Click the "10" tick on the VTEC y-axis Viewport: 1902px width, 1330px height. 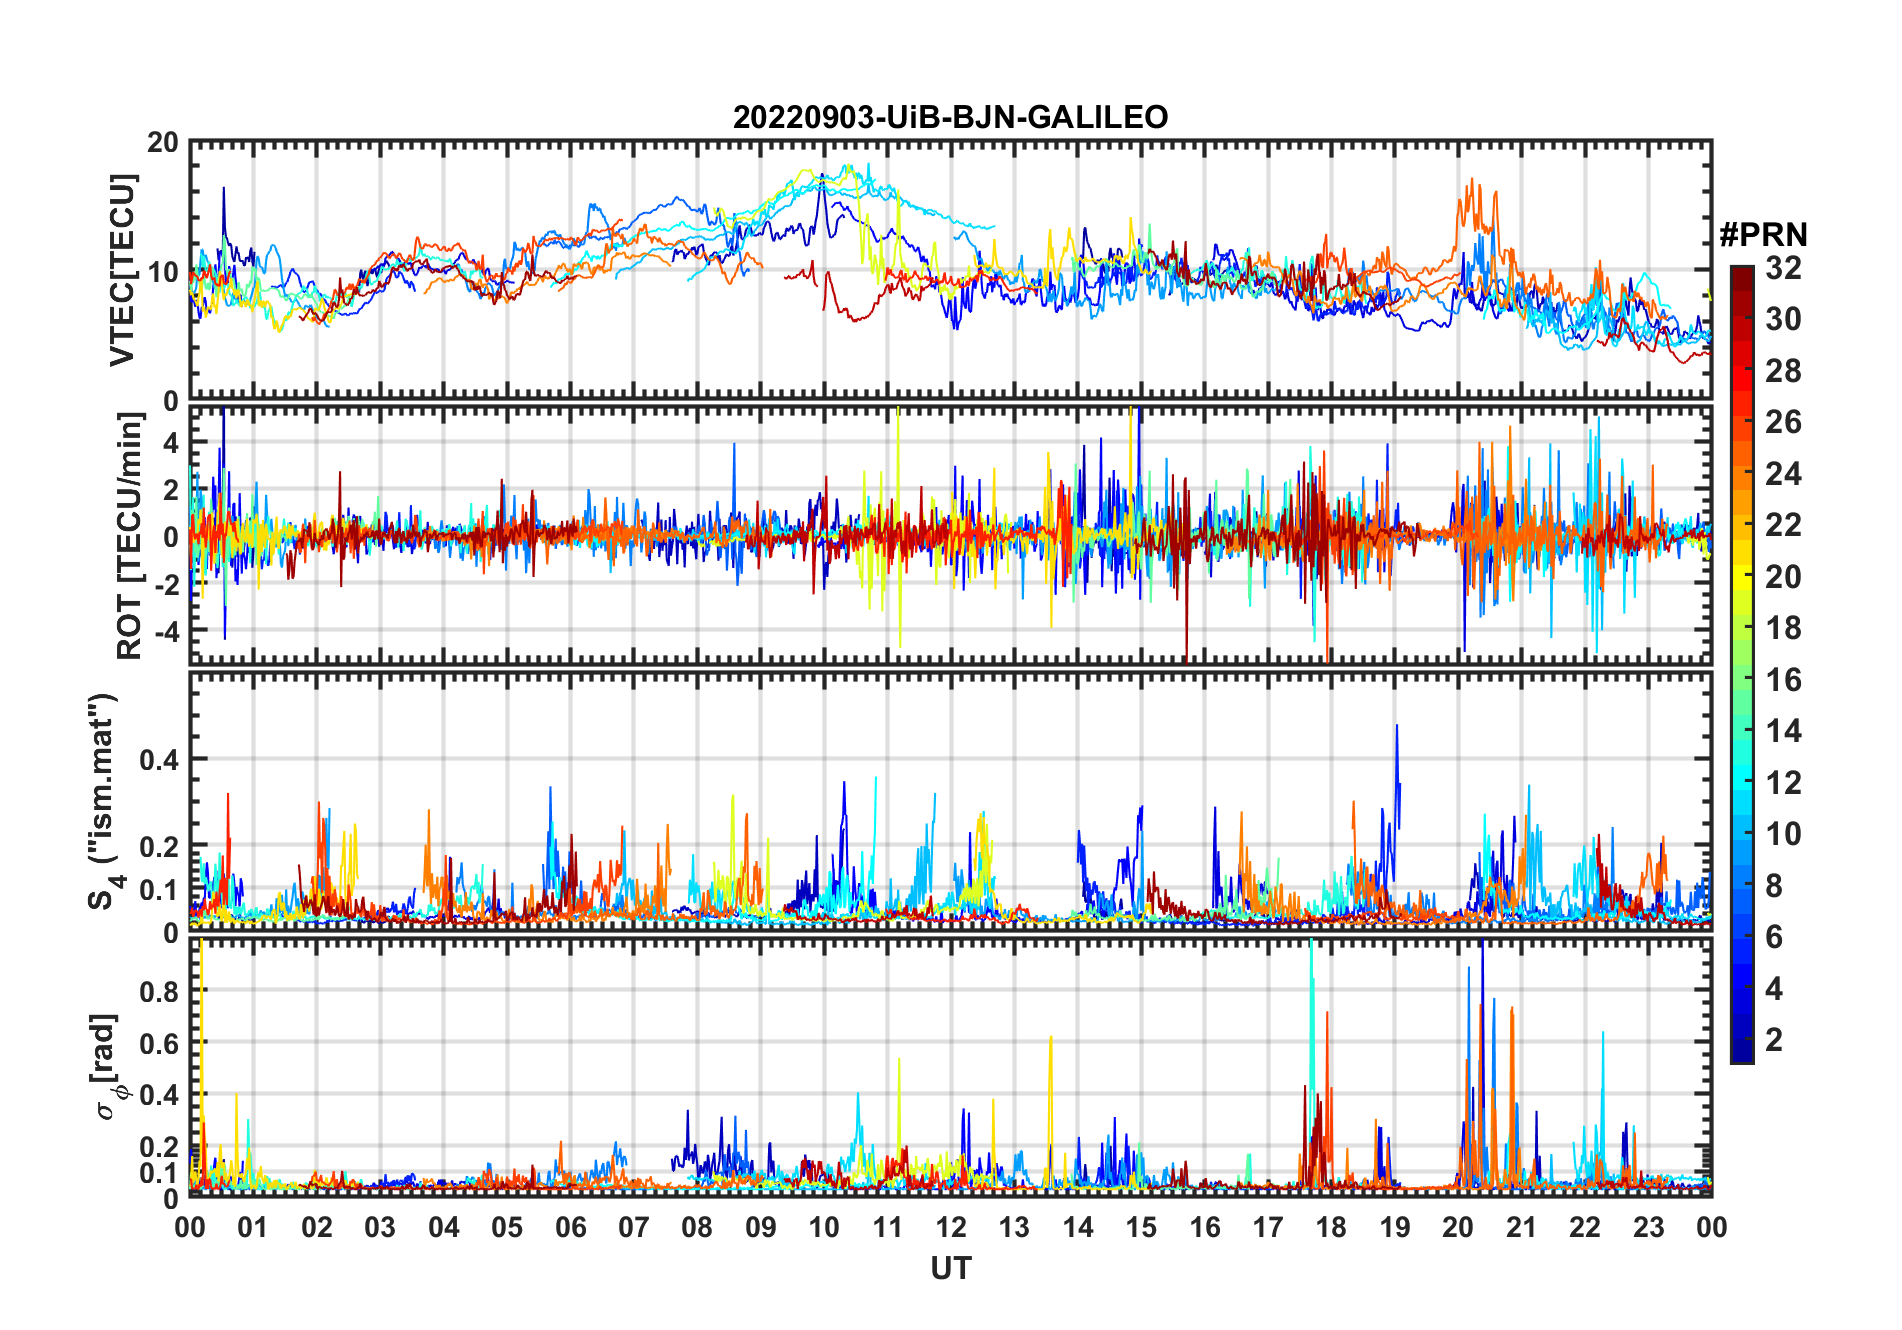(163, 272)
